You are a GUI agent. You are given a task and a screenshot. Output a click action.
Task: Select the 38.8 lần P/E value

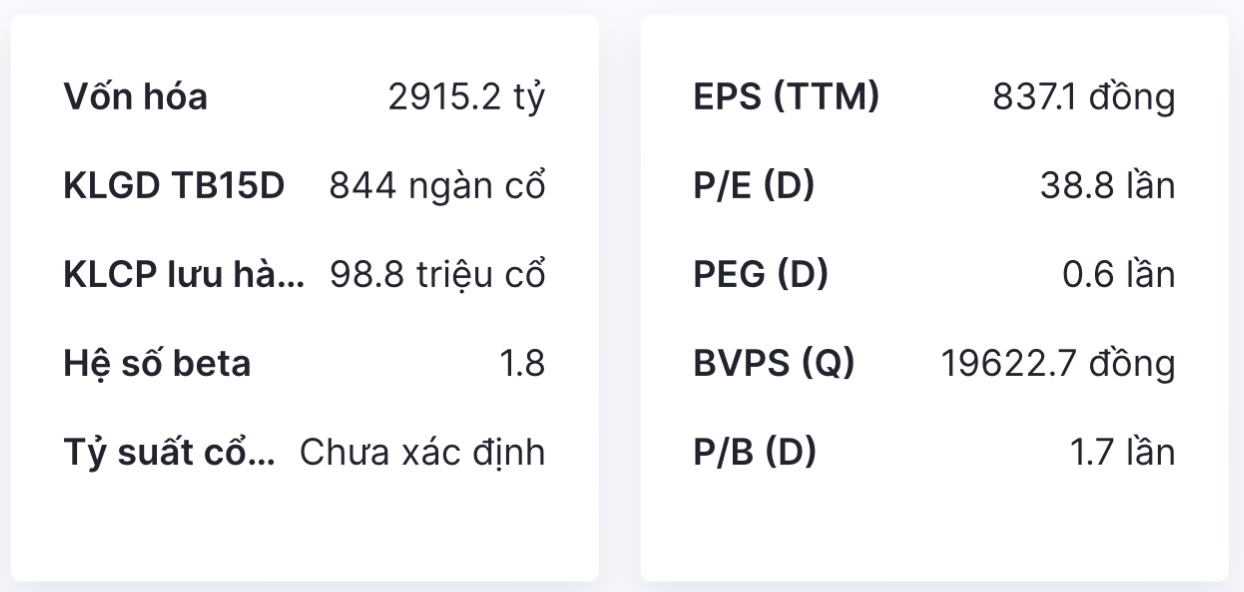(1107, 186)
